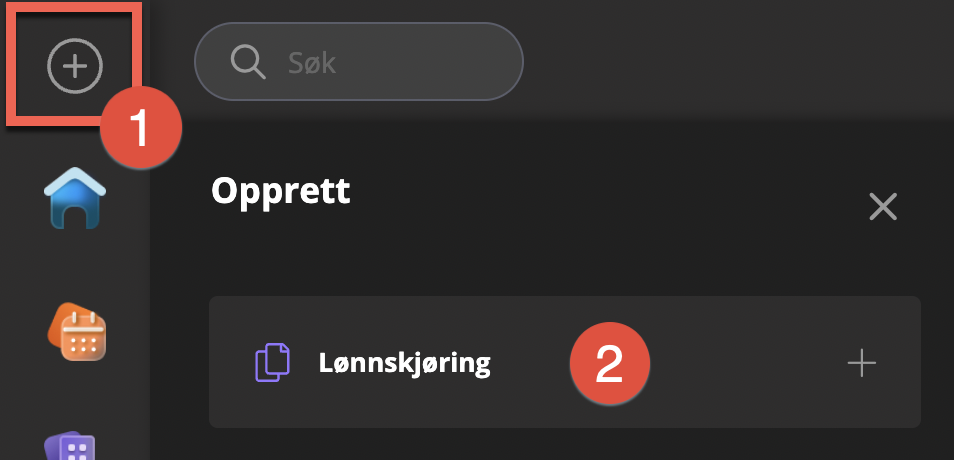
Task: Click the magnifying glass search icon
Action: [247, 63]
